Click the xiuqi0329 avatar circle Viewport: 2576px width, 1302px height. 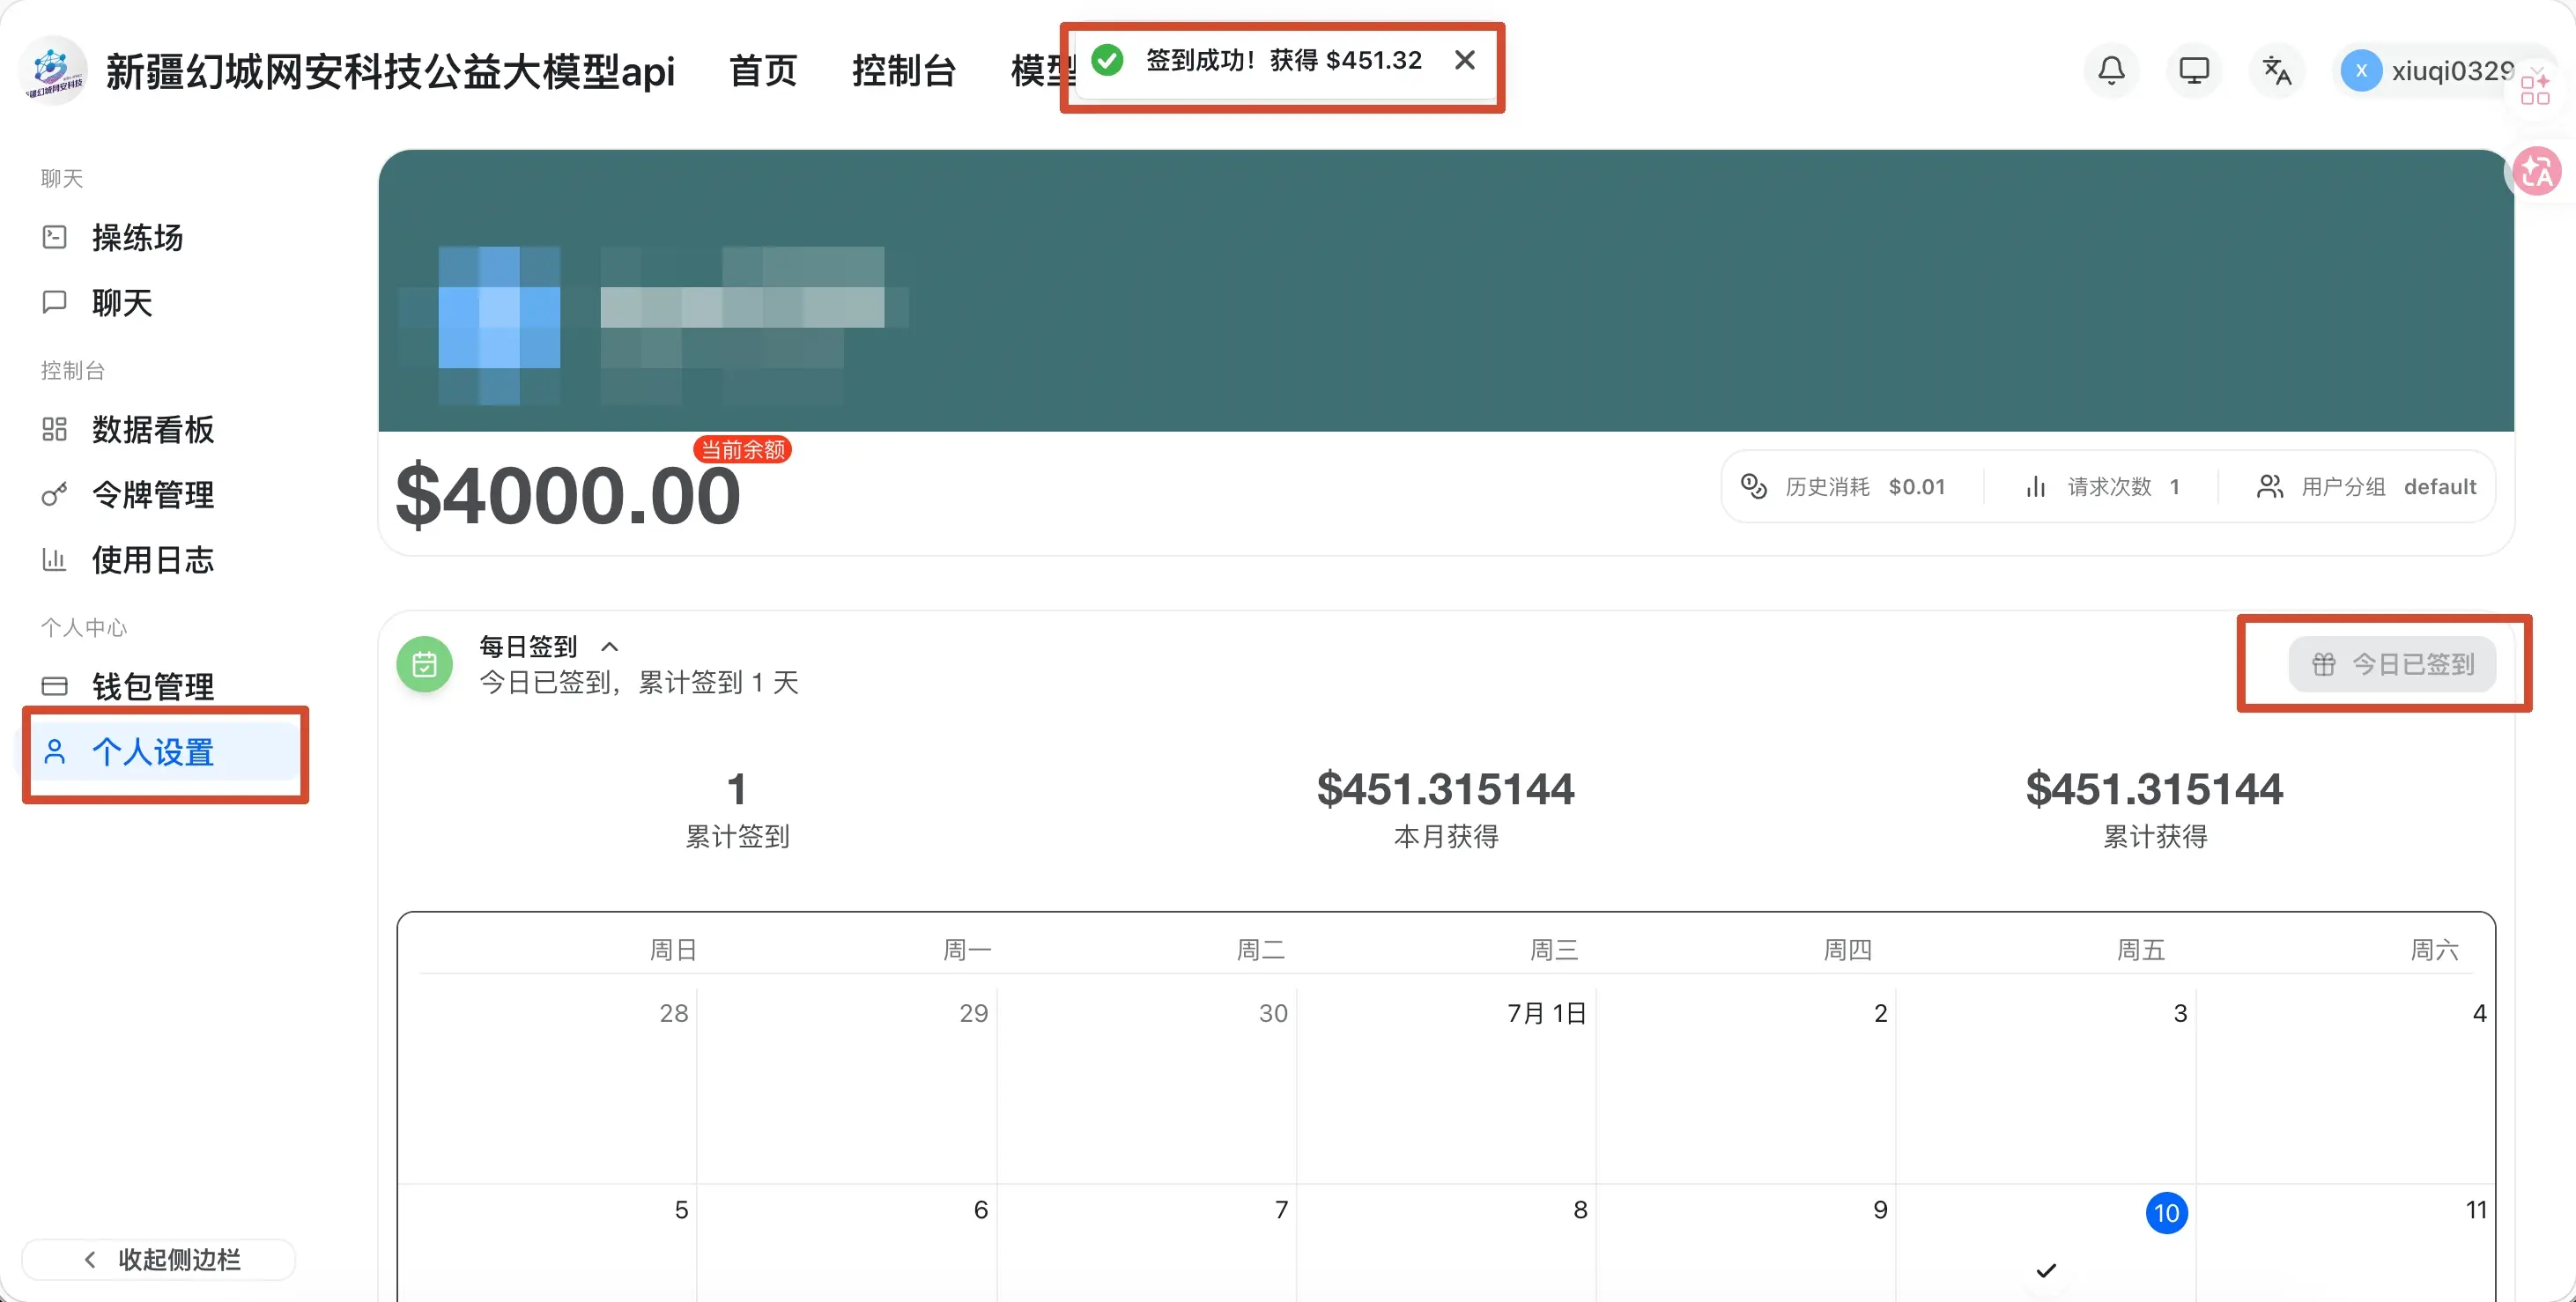[2361, 70]
